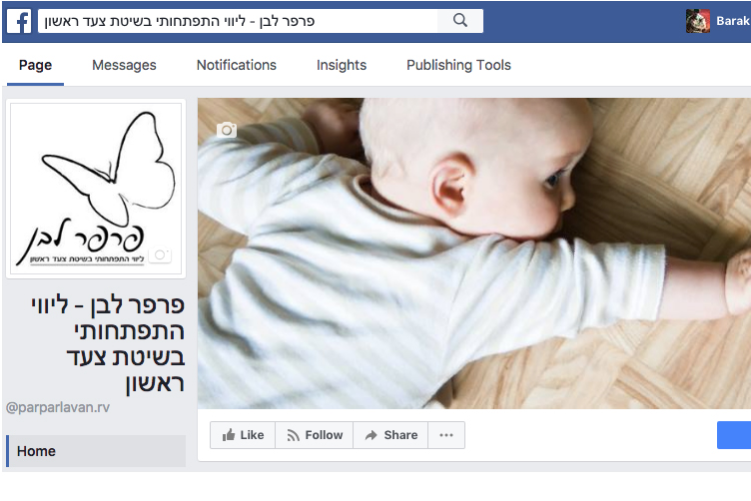This screenshot has width=751, height=501.
Task: Click the baby cover photo
Action: point(474,253)
